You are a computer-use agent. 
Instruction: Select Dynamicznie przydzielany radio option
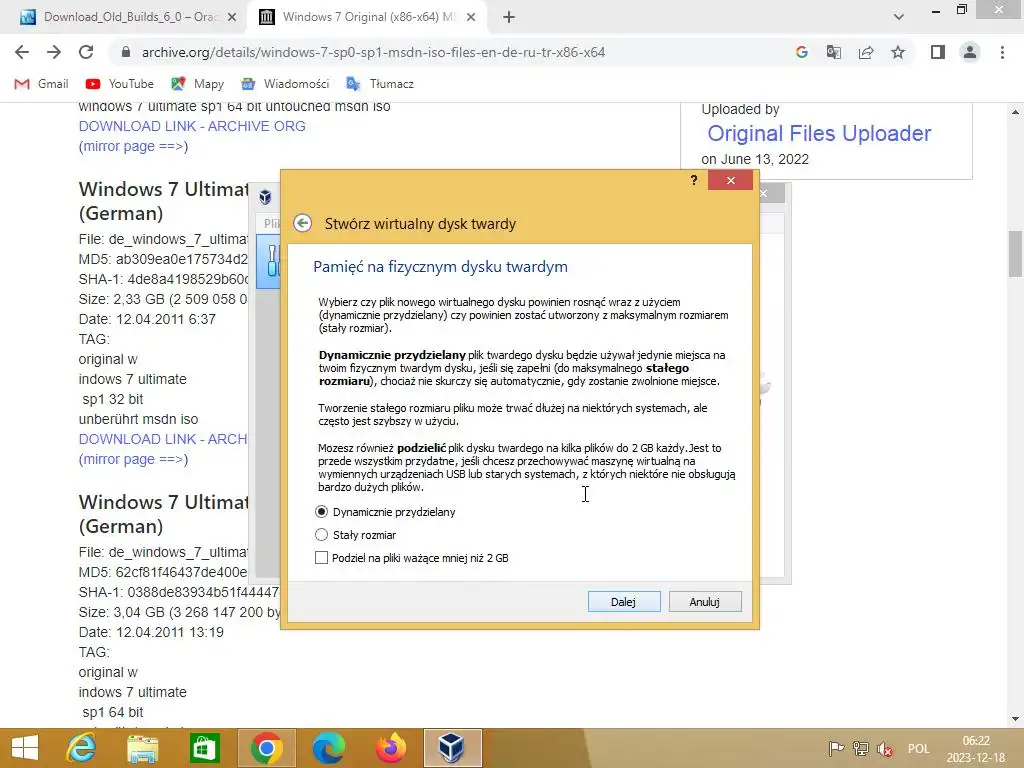point(321,512)
